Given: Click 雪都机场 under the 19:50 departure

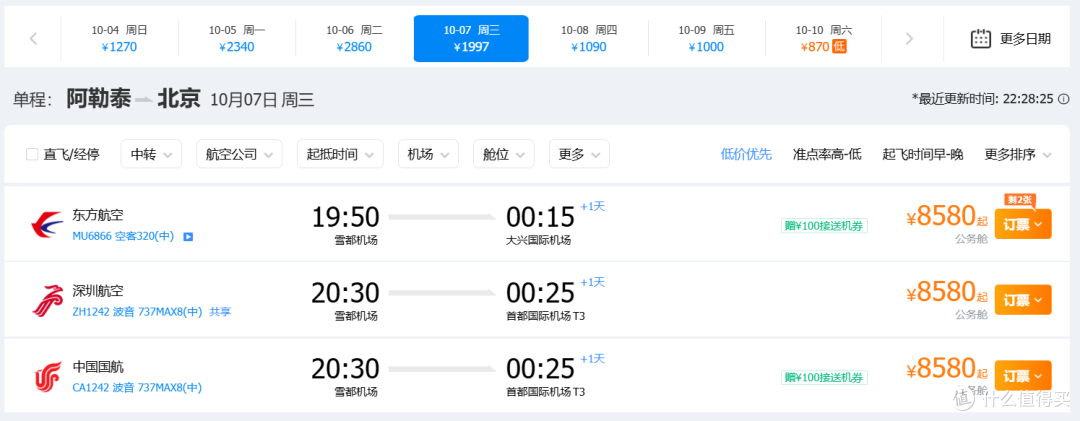Looking at the screenshot, I should (x=356, y=240).
